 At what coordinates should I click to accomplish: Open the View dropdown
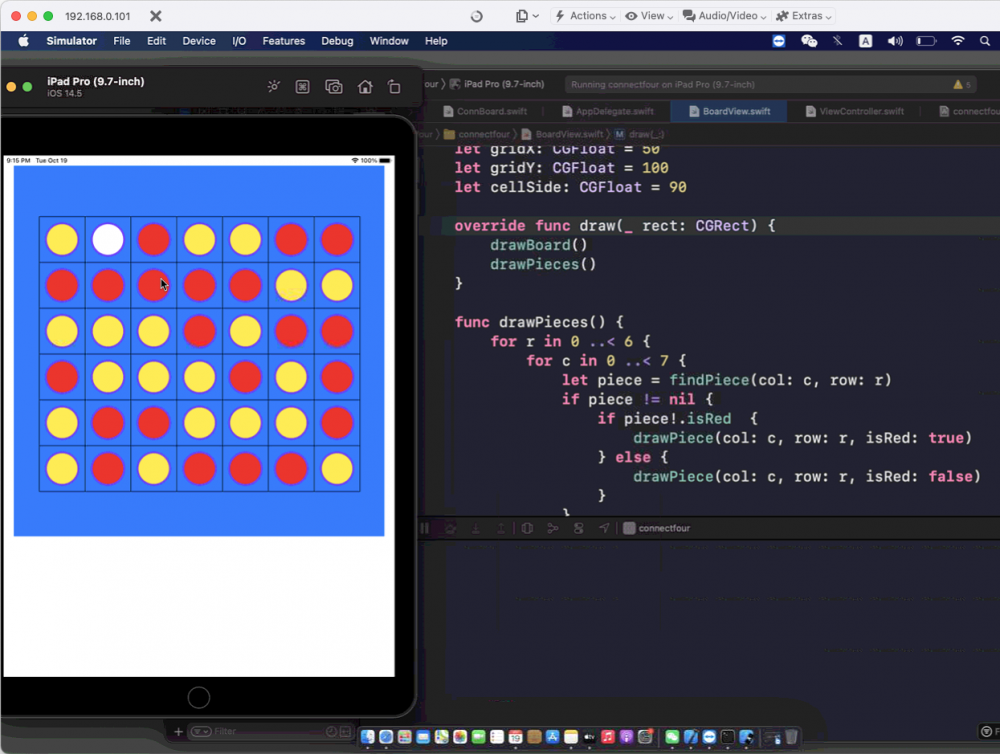[649, 16]
